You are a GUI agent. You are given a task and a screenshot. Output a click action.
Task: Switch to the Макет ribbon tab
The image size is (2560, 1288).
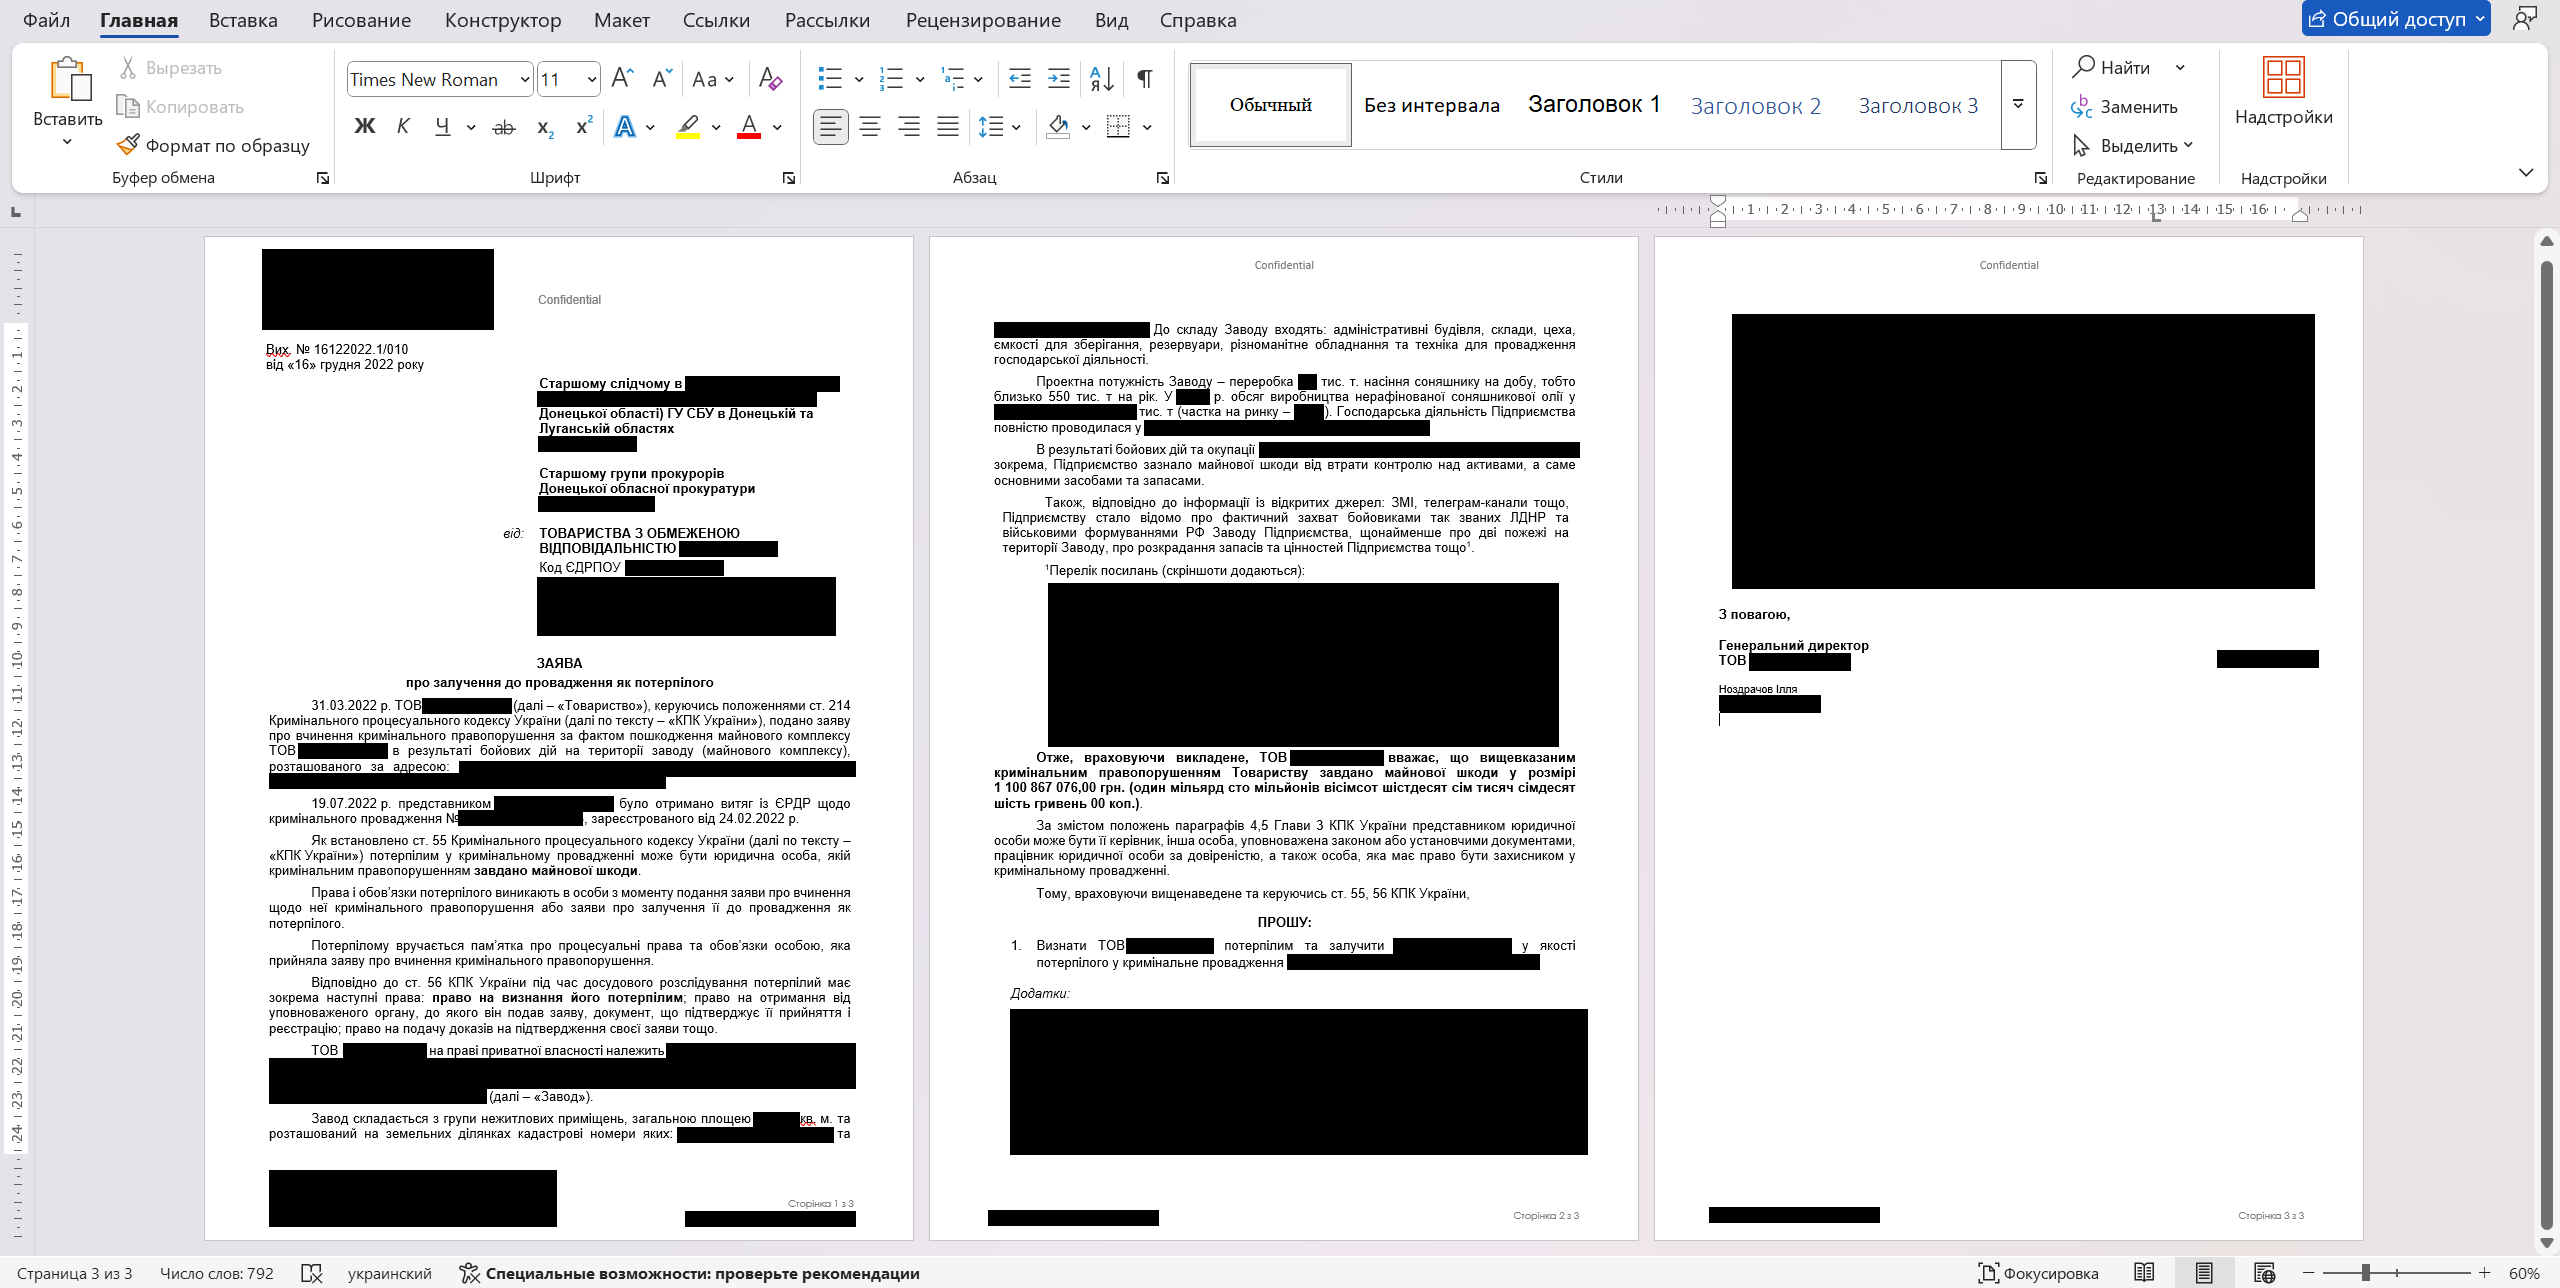pos(621,20)
